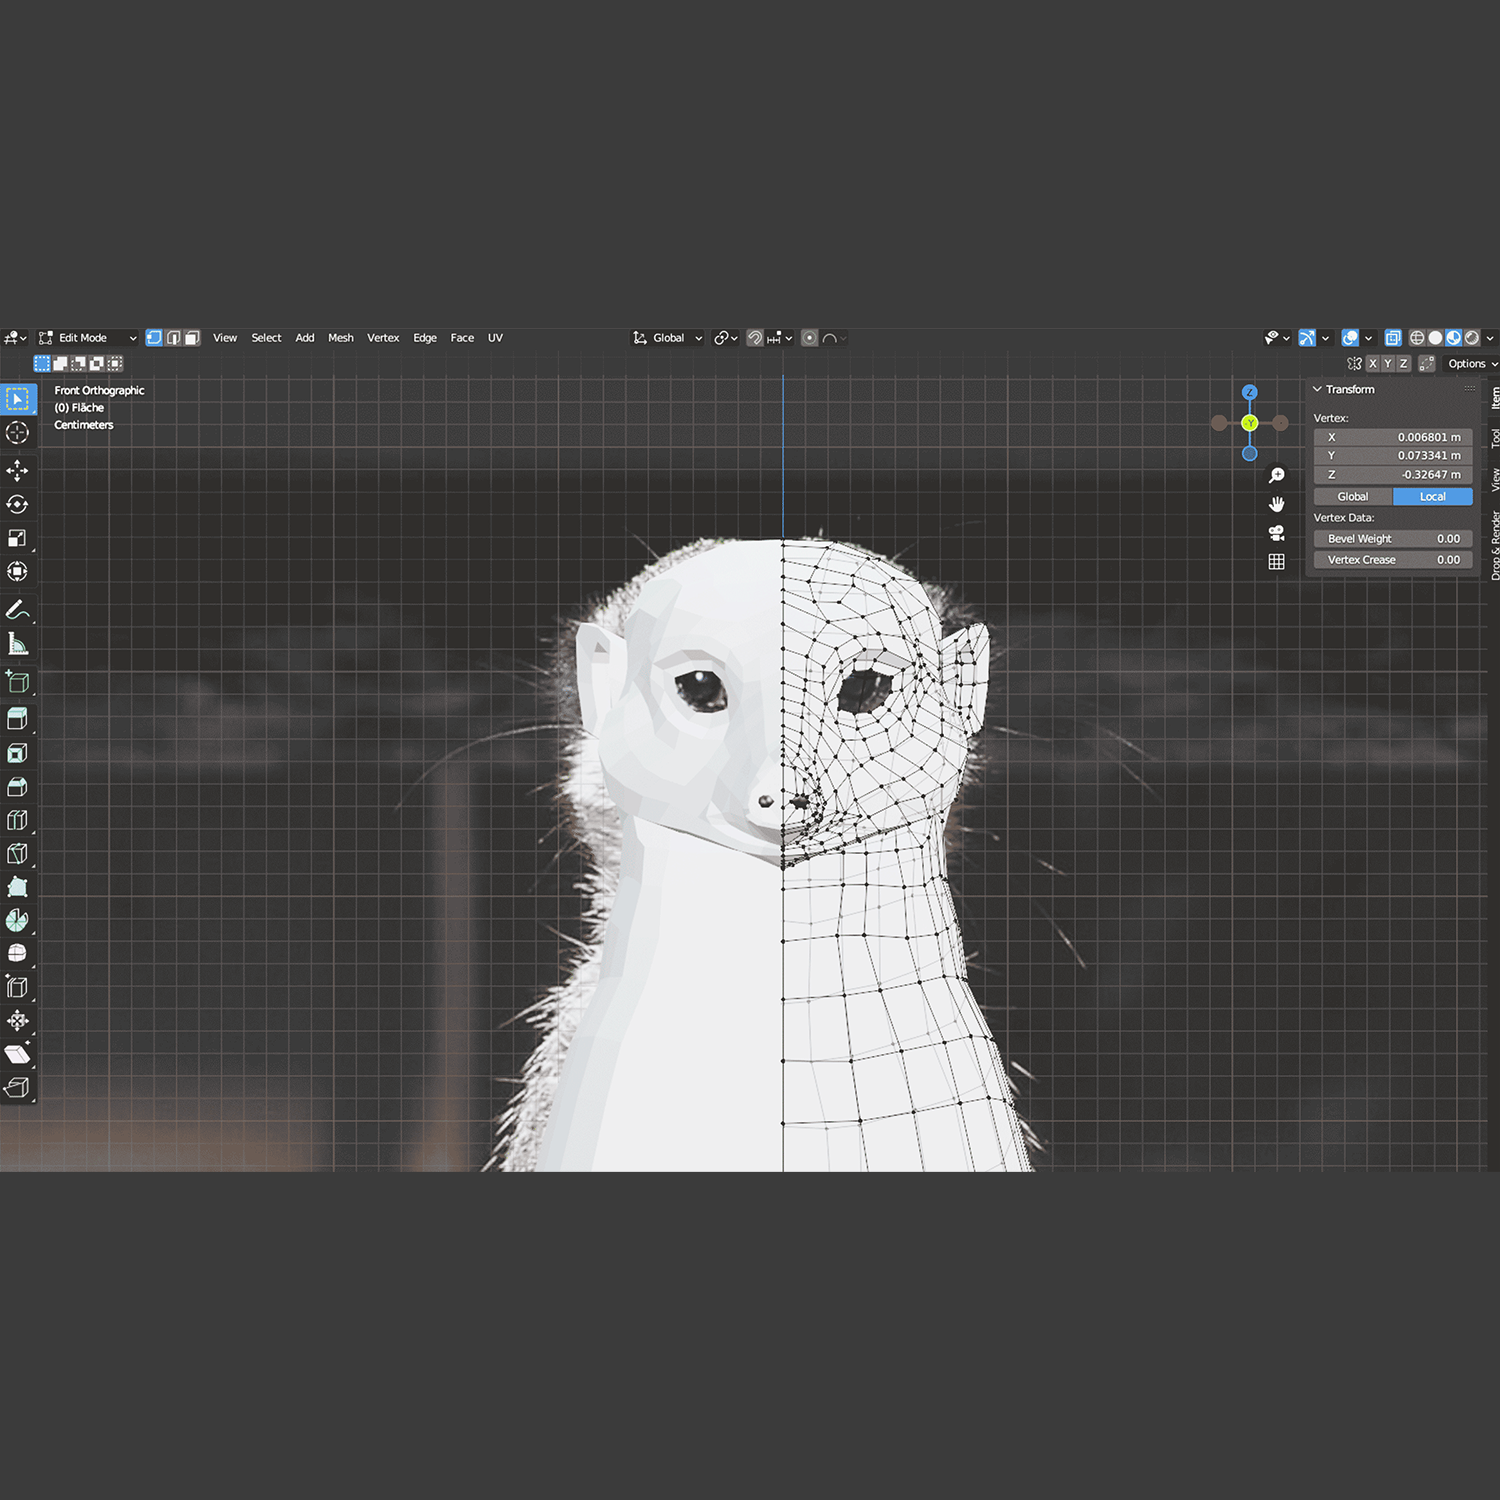Select the Extrude Region tool
The image size is (1500, 1500).
(17, 719)
